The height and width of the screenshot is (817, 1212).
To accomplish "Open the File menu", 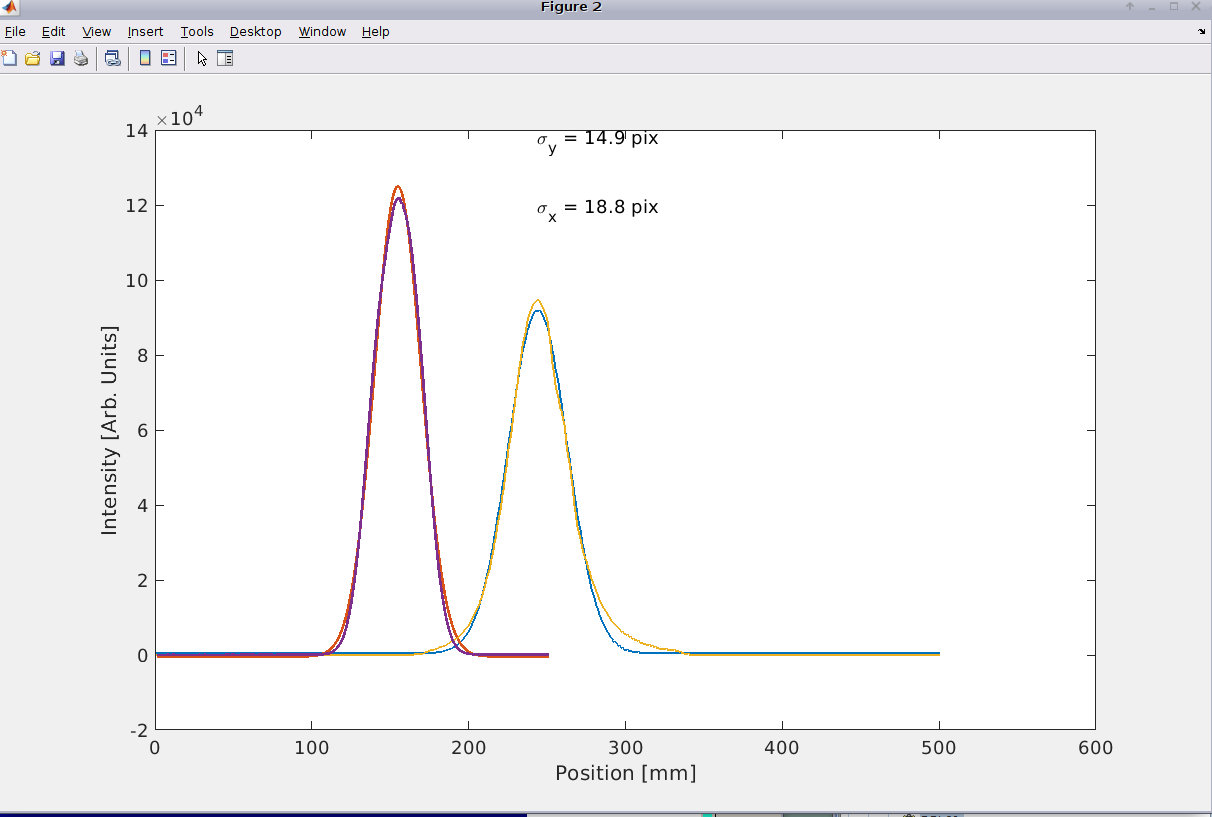I will click(15, 32).
